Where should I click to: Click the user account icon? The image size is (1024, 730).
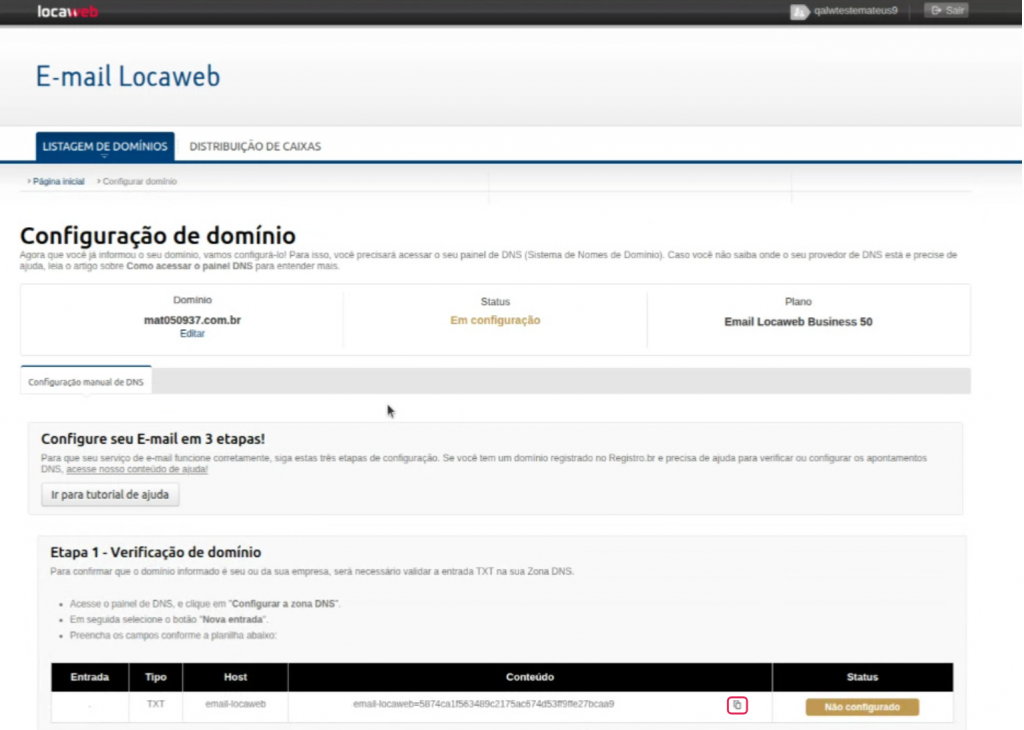pyautogui.click(x=799, y=12)
